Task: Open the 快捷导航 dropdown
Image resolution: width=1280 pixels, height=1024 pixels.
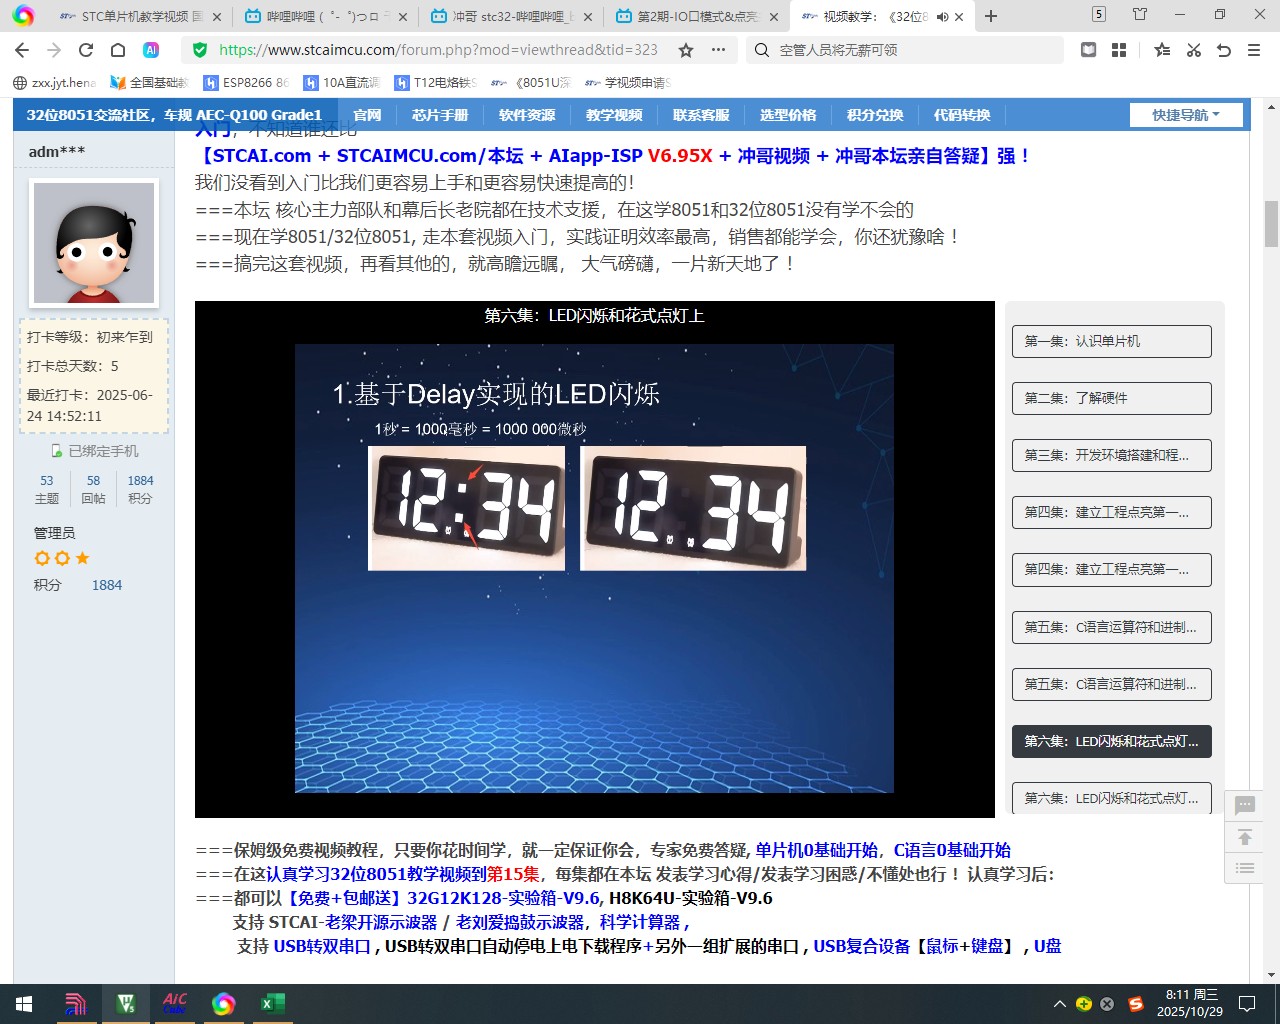Action: click(x=1186, y=114)
